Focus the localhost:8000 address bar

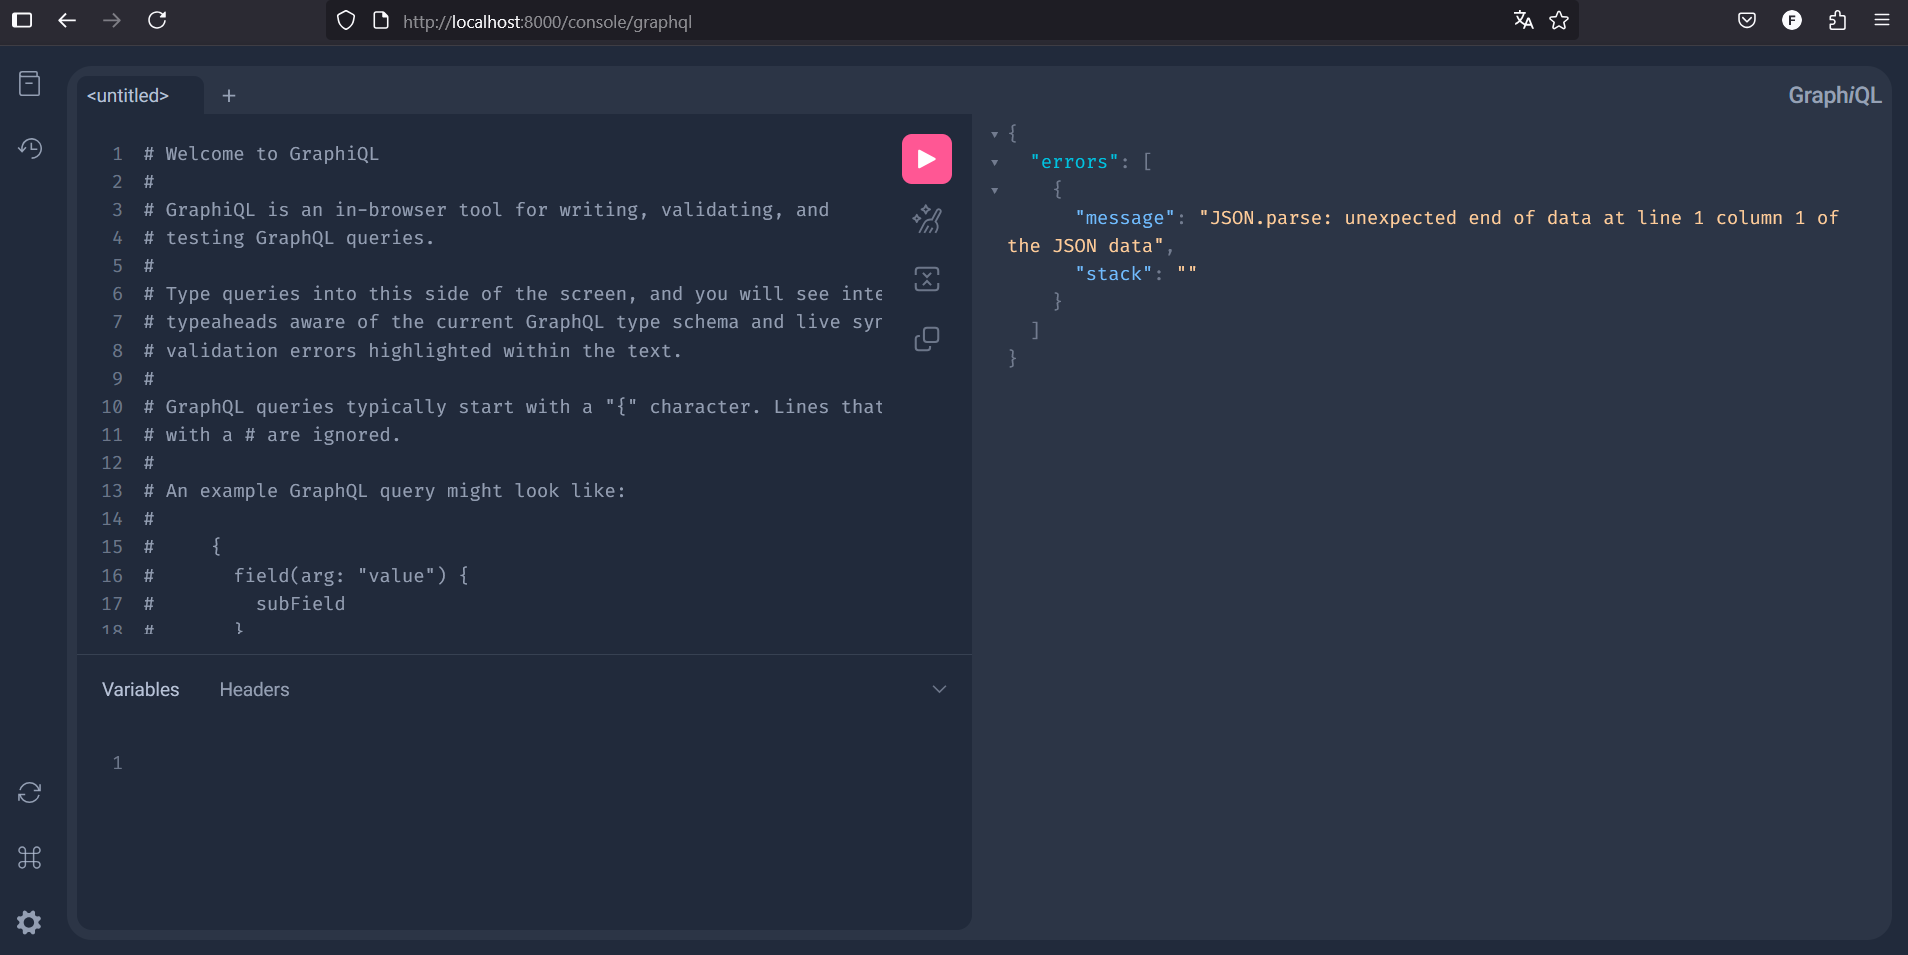950,21
